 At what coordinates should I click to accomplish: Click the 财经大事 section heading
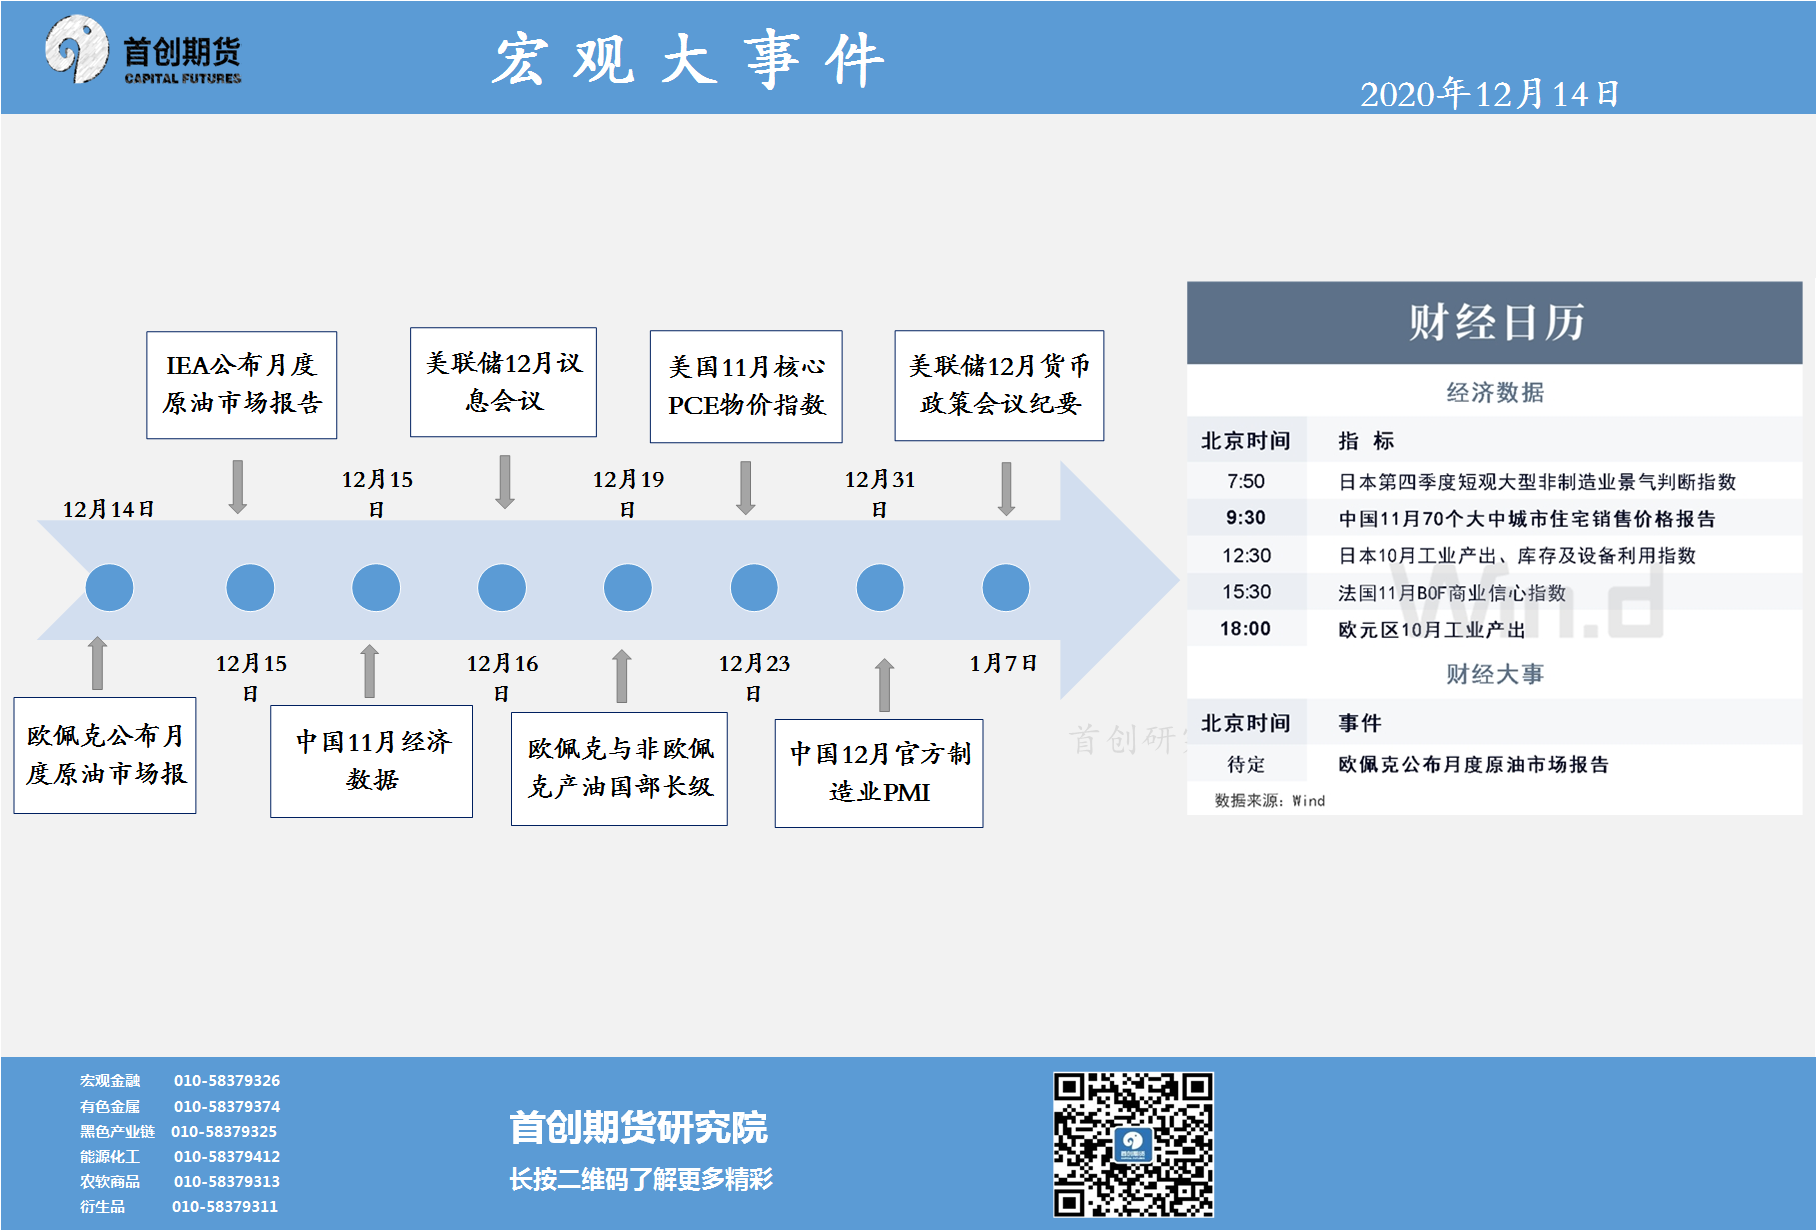1494,674
